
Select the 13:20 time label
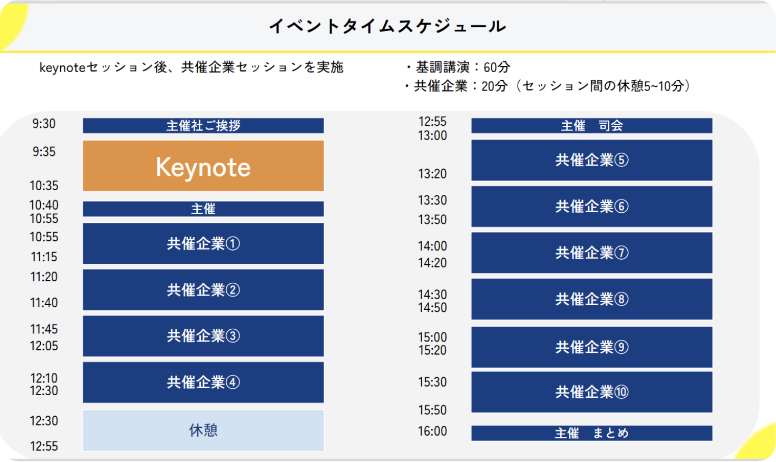[x=433, y=174]
